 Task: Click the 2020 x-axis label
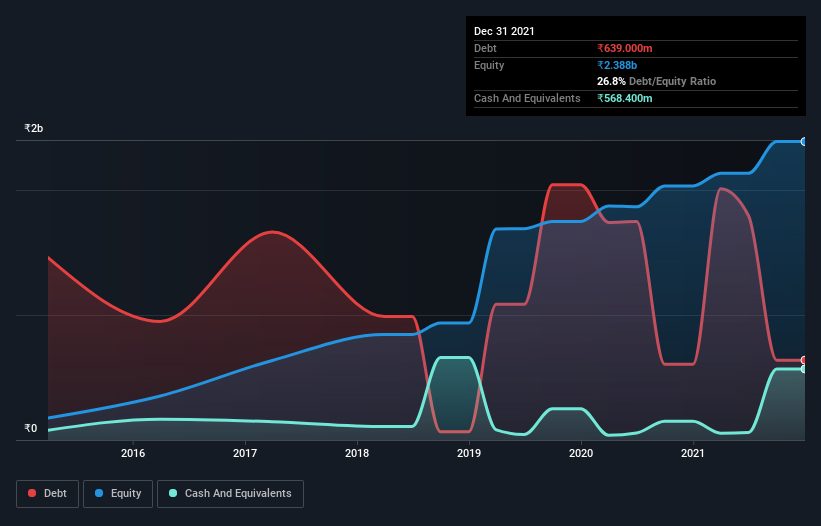point(581,453)
